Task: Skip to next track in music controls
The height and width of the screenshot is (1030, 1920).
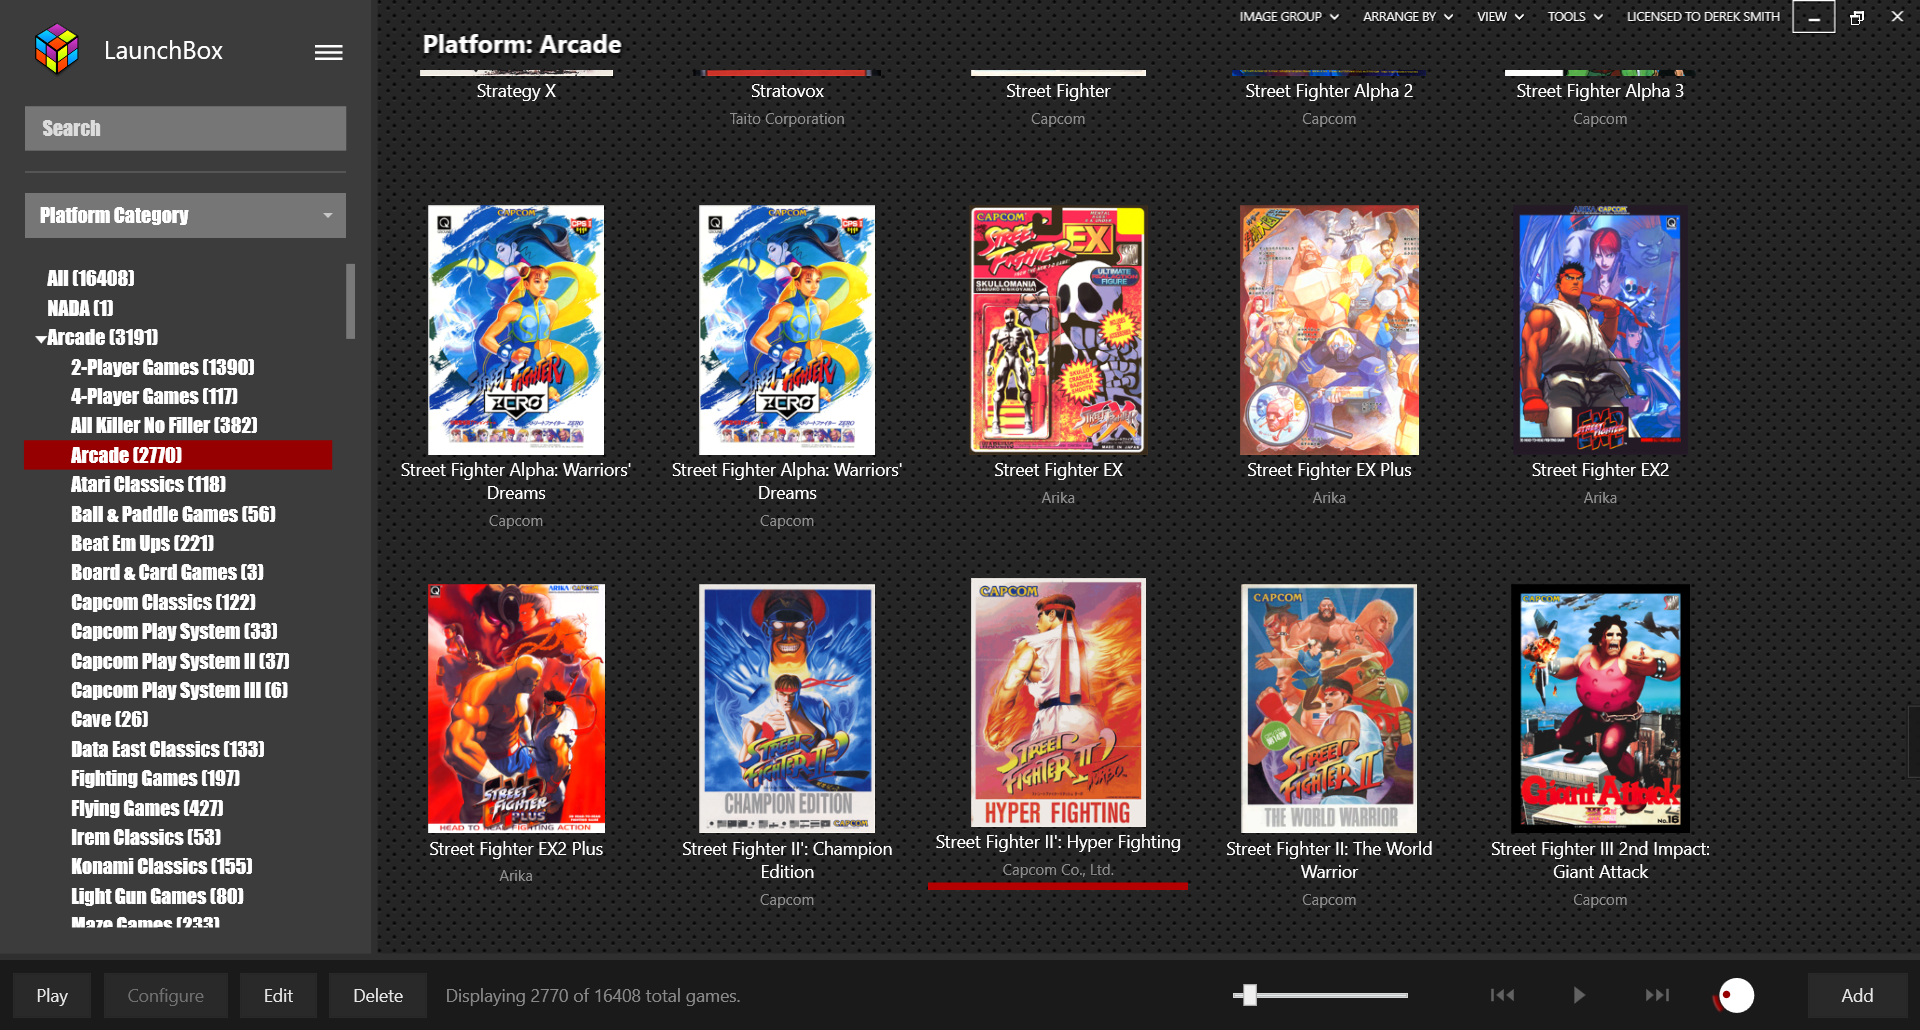Action: [x=1657, y=995]
